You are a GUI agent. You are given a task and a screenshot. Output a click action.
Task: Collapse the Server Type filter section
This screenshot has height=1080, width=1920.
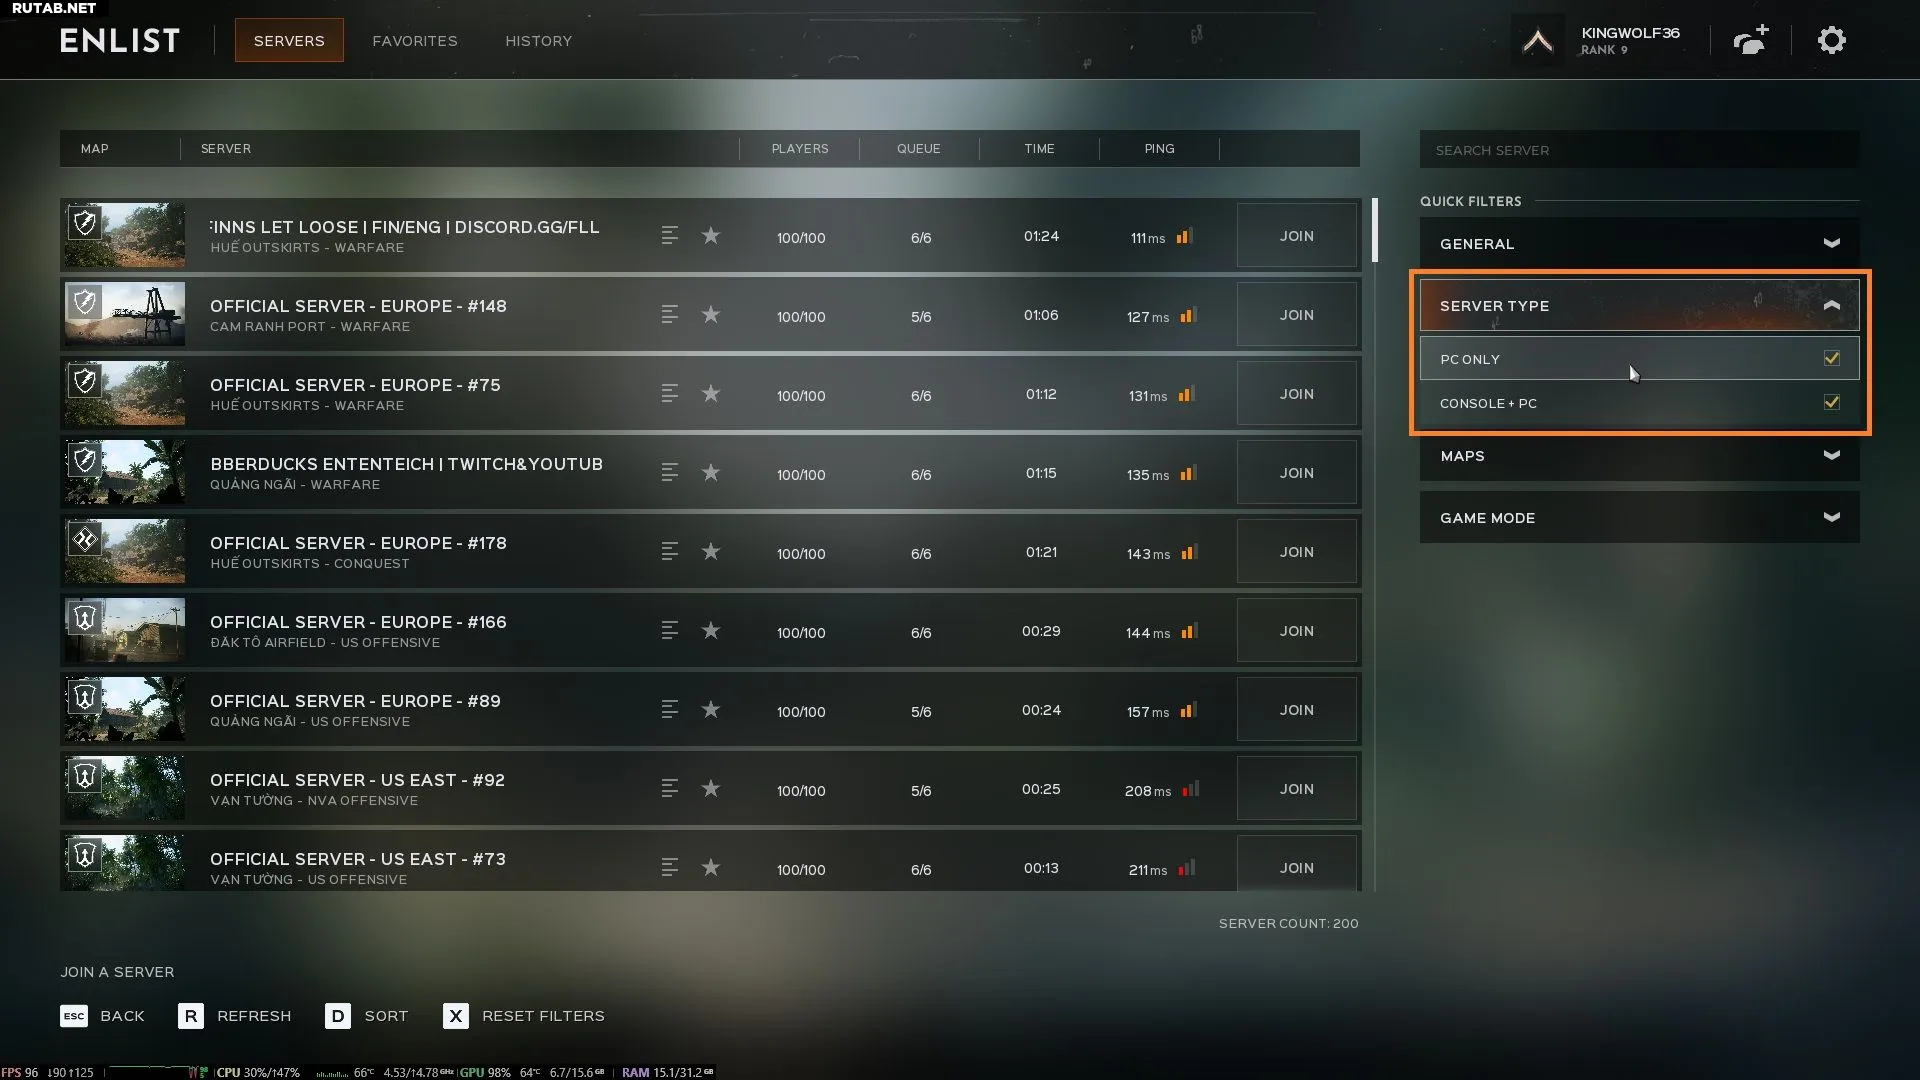pos(1639,305)
